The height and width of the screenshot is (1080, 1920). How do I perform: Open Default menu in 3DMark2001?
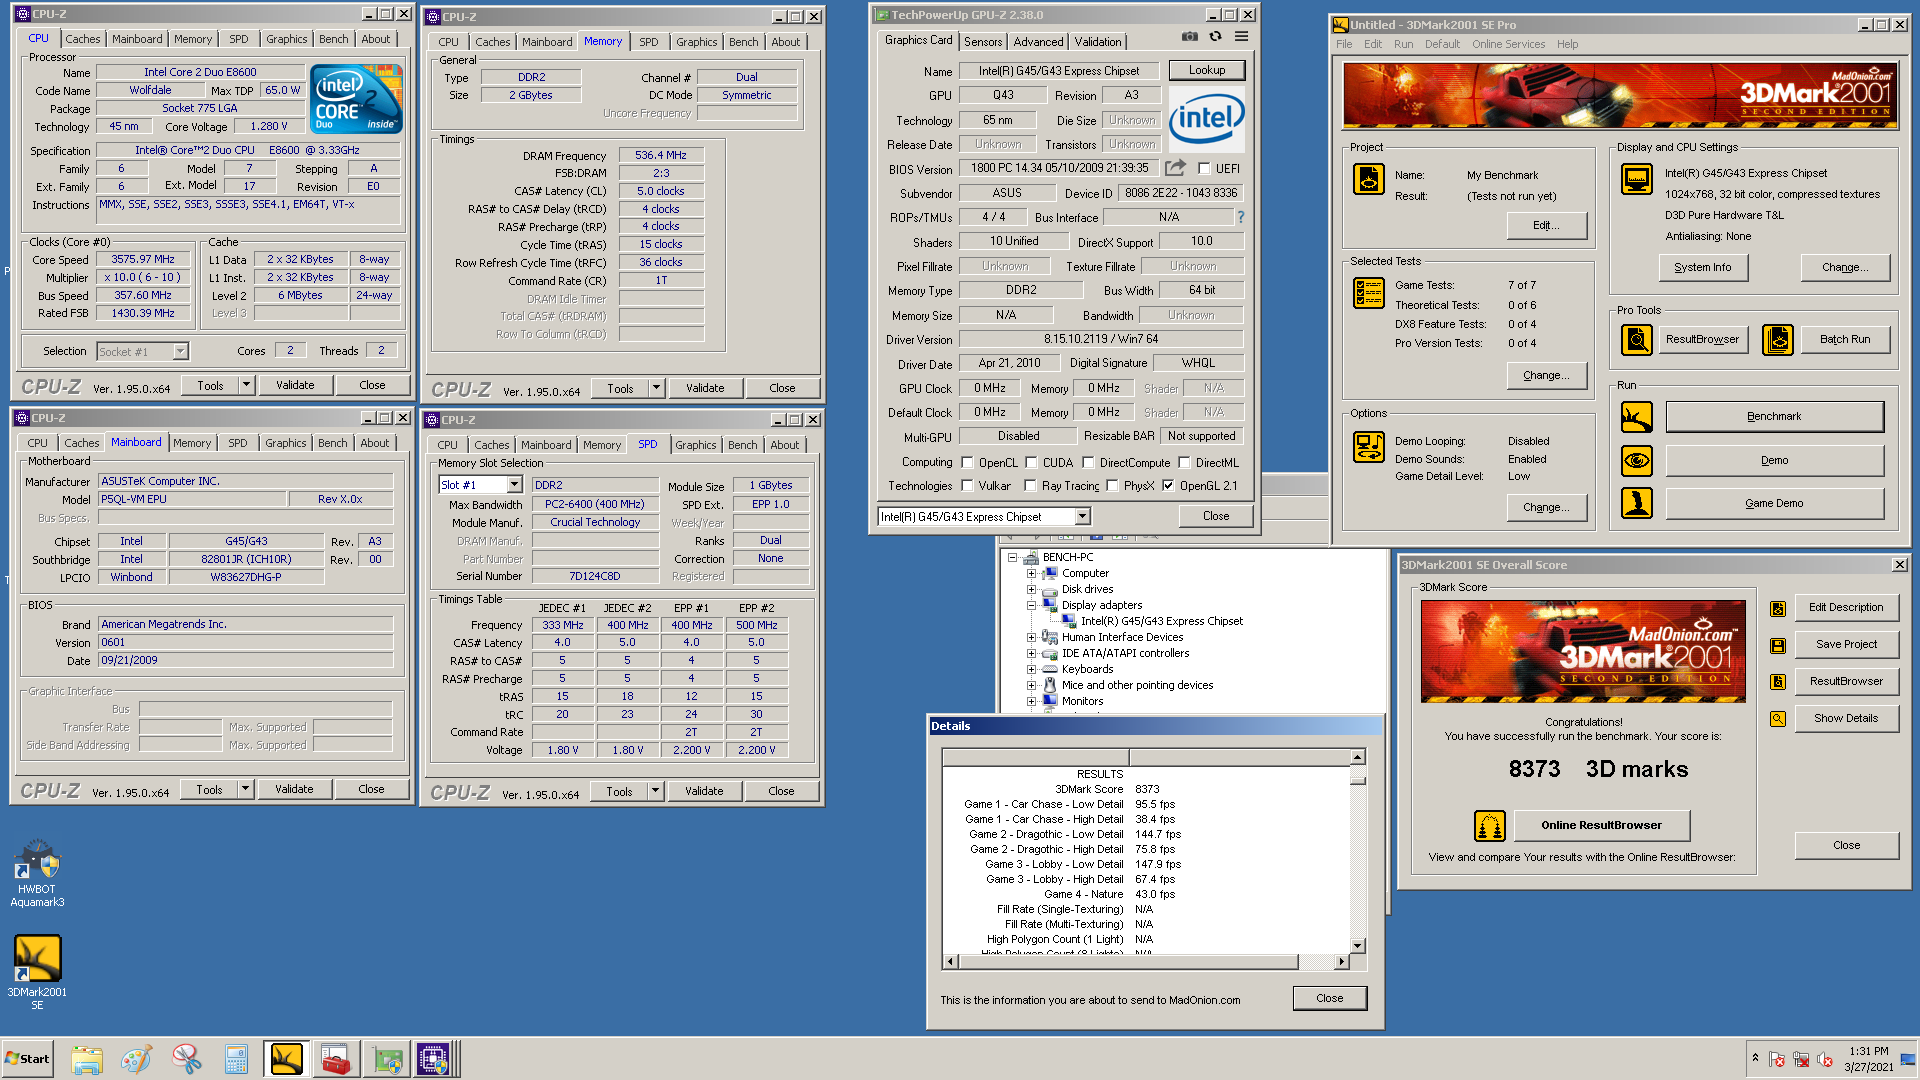pyautogui.click(x=1442, y=44)
